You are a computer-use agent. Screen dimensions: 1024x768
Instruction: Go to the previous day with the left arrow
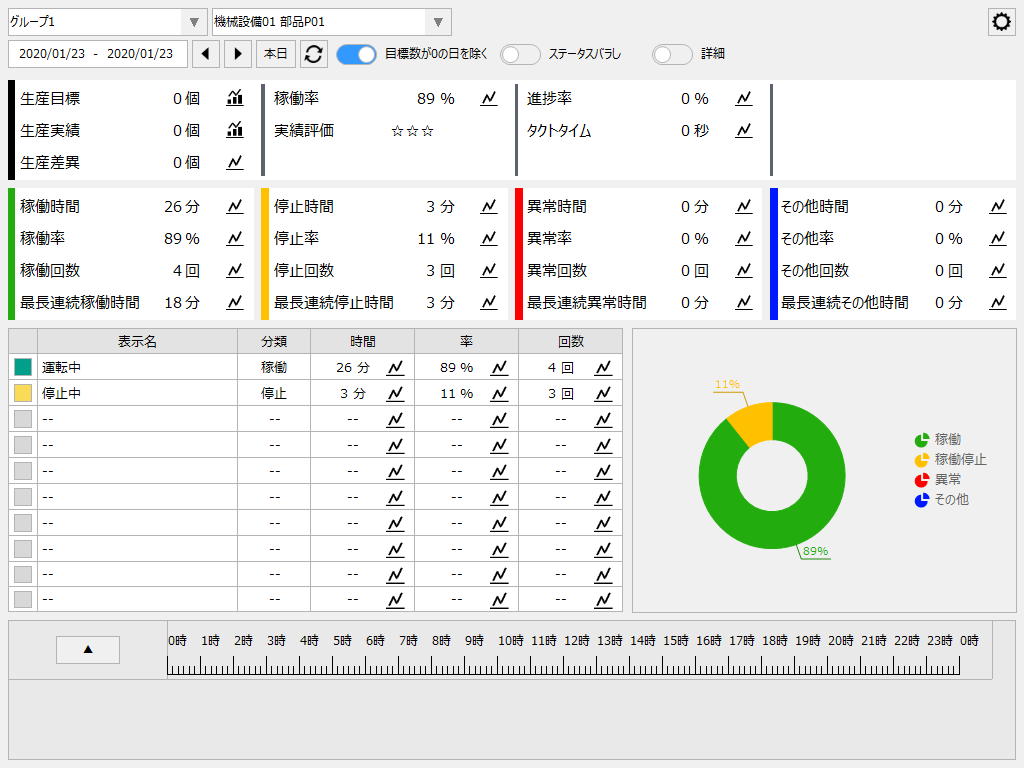pyautogui.click(x=207, y=54)
